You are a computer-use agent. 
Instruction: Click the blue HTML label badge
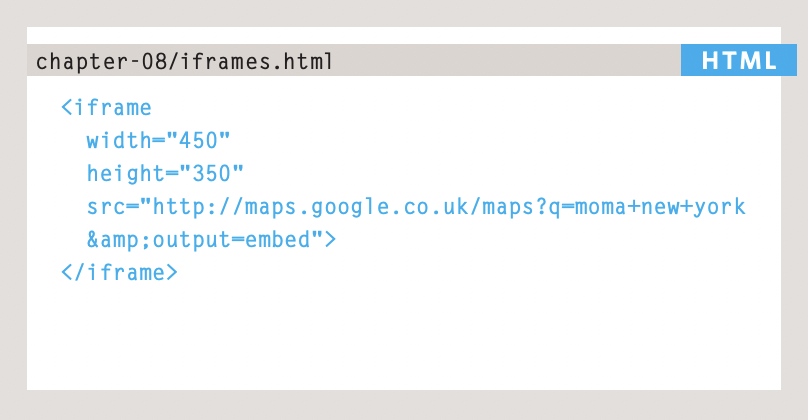(x=738, y=60)
